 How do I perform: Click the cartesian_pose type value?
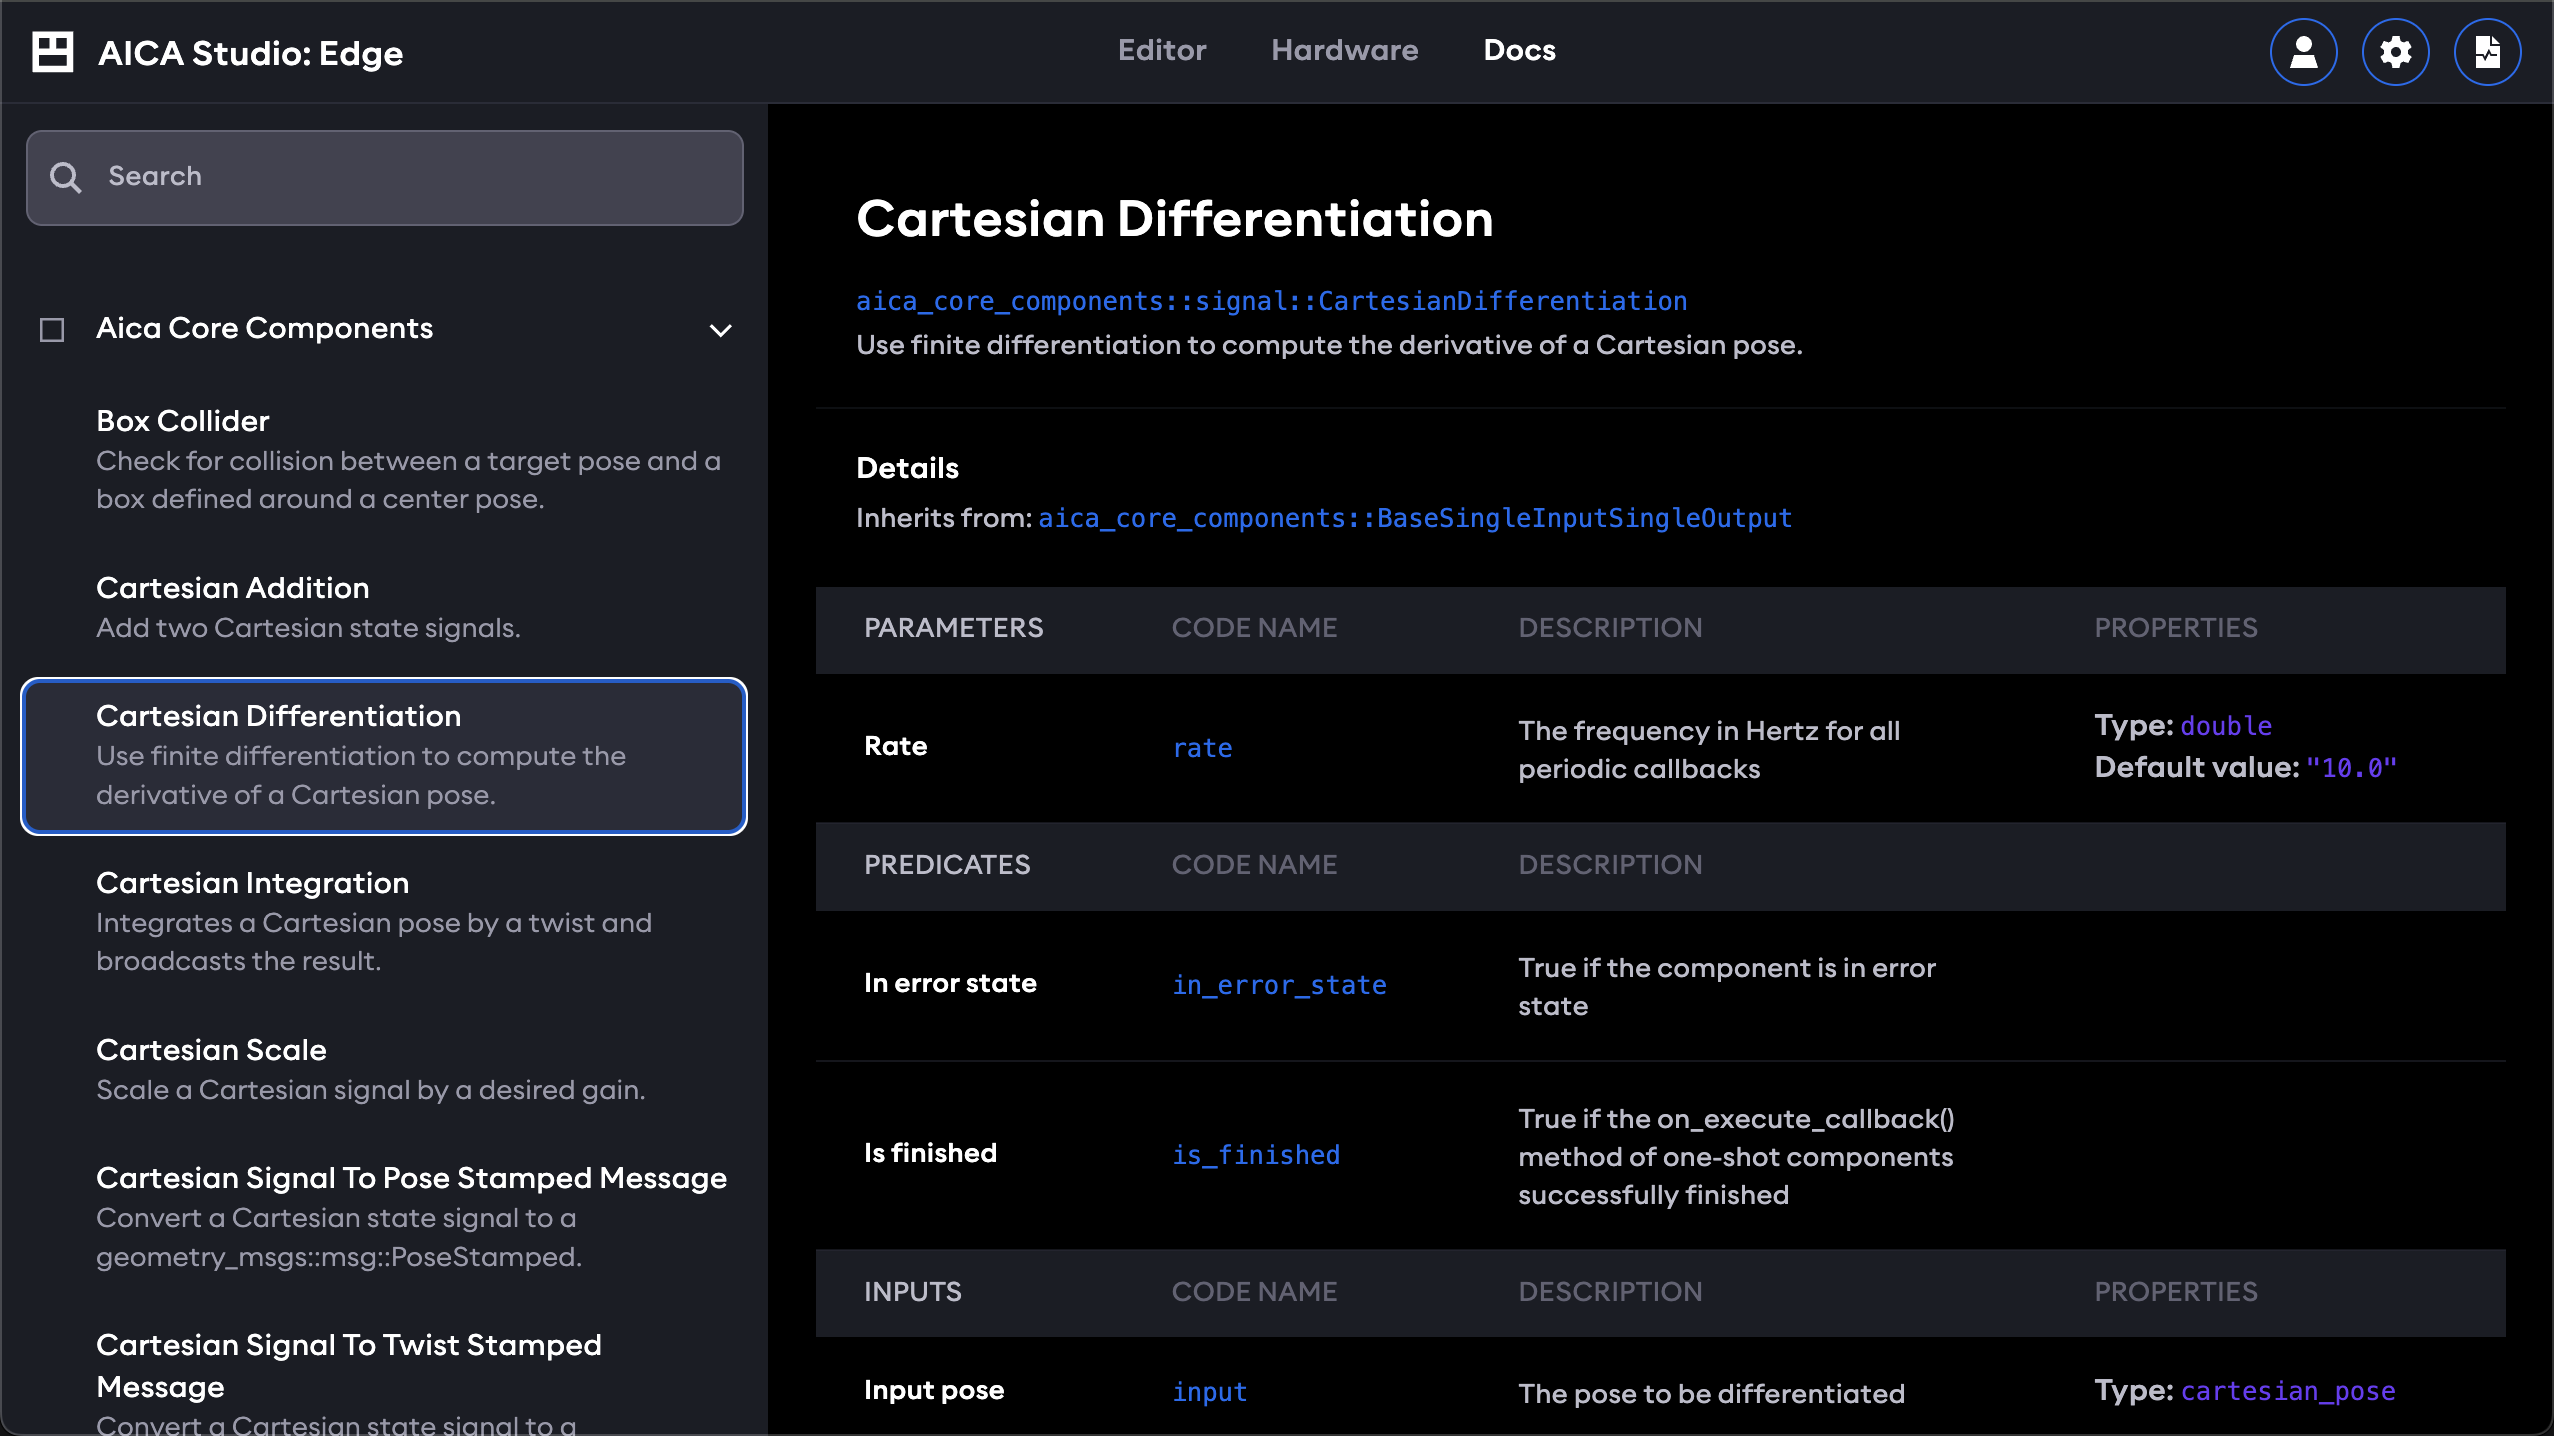click(x=2288, y=1391)
